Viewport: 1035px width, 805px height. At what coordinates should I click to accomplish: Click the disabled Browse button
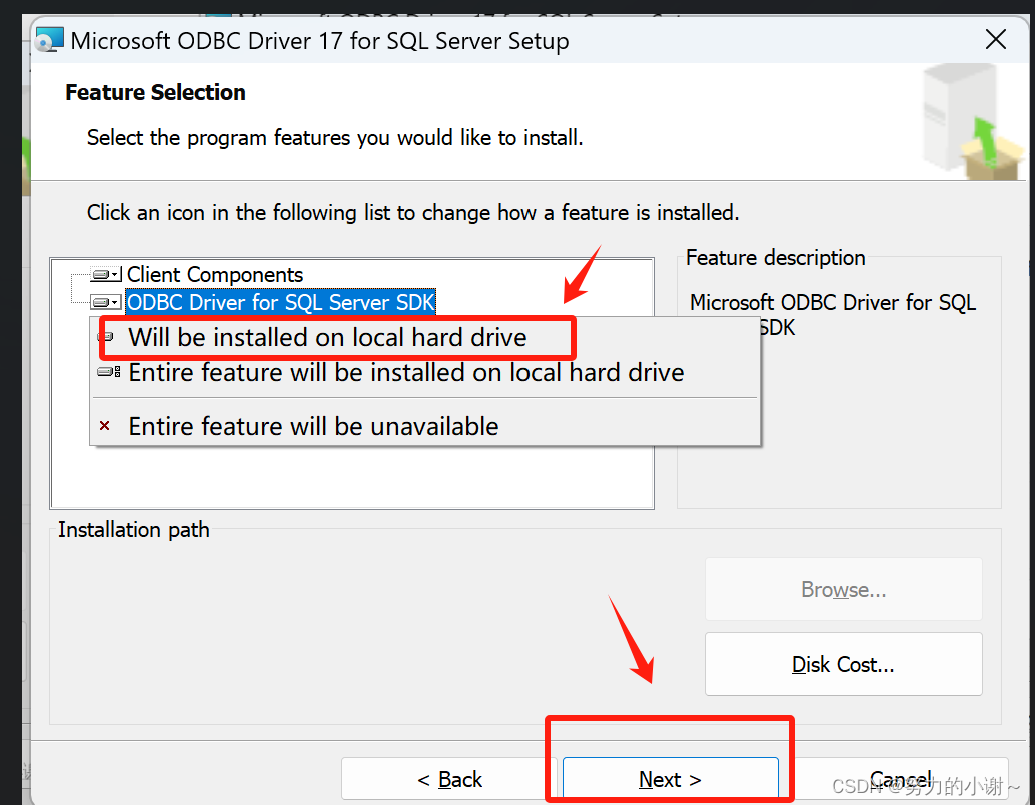pyautogui.click(x=844, y=589)
